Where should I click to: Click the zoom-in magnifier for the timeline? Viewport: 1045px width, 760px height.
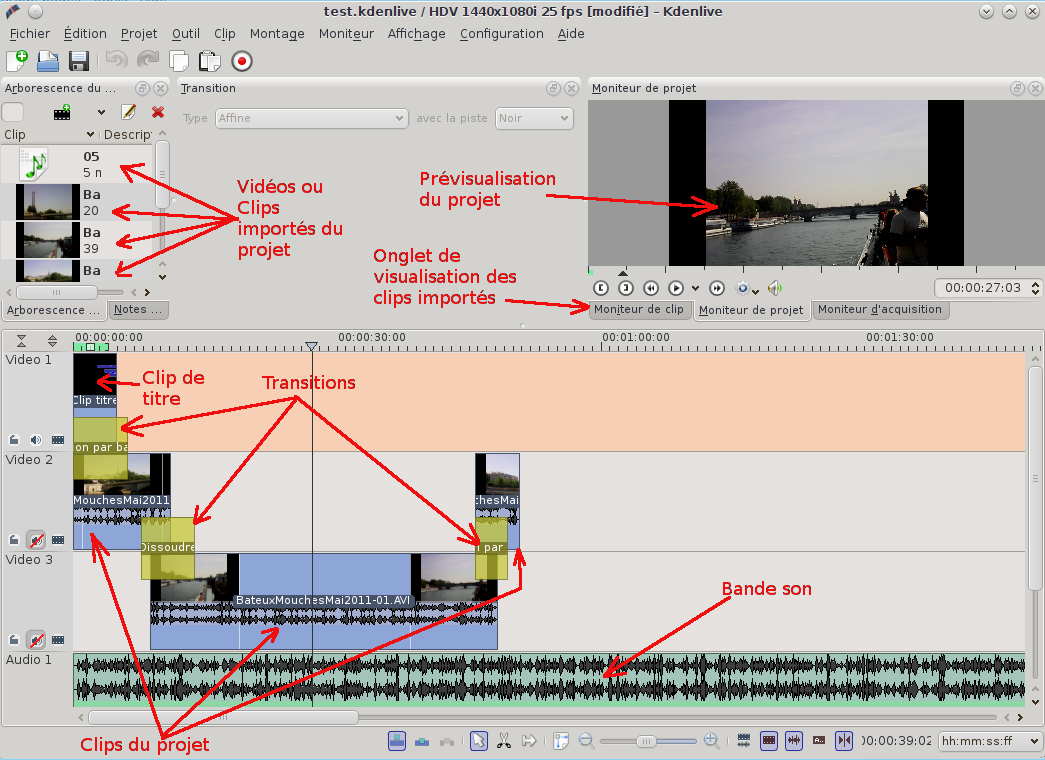click(711, 741)
